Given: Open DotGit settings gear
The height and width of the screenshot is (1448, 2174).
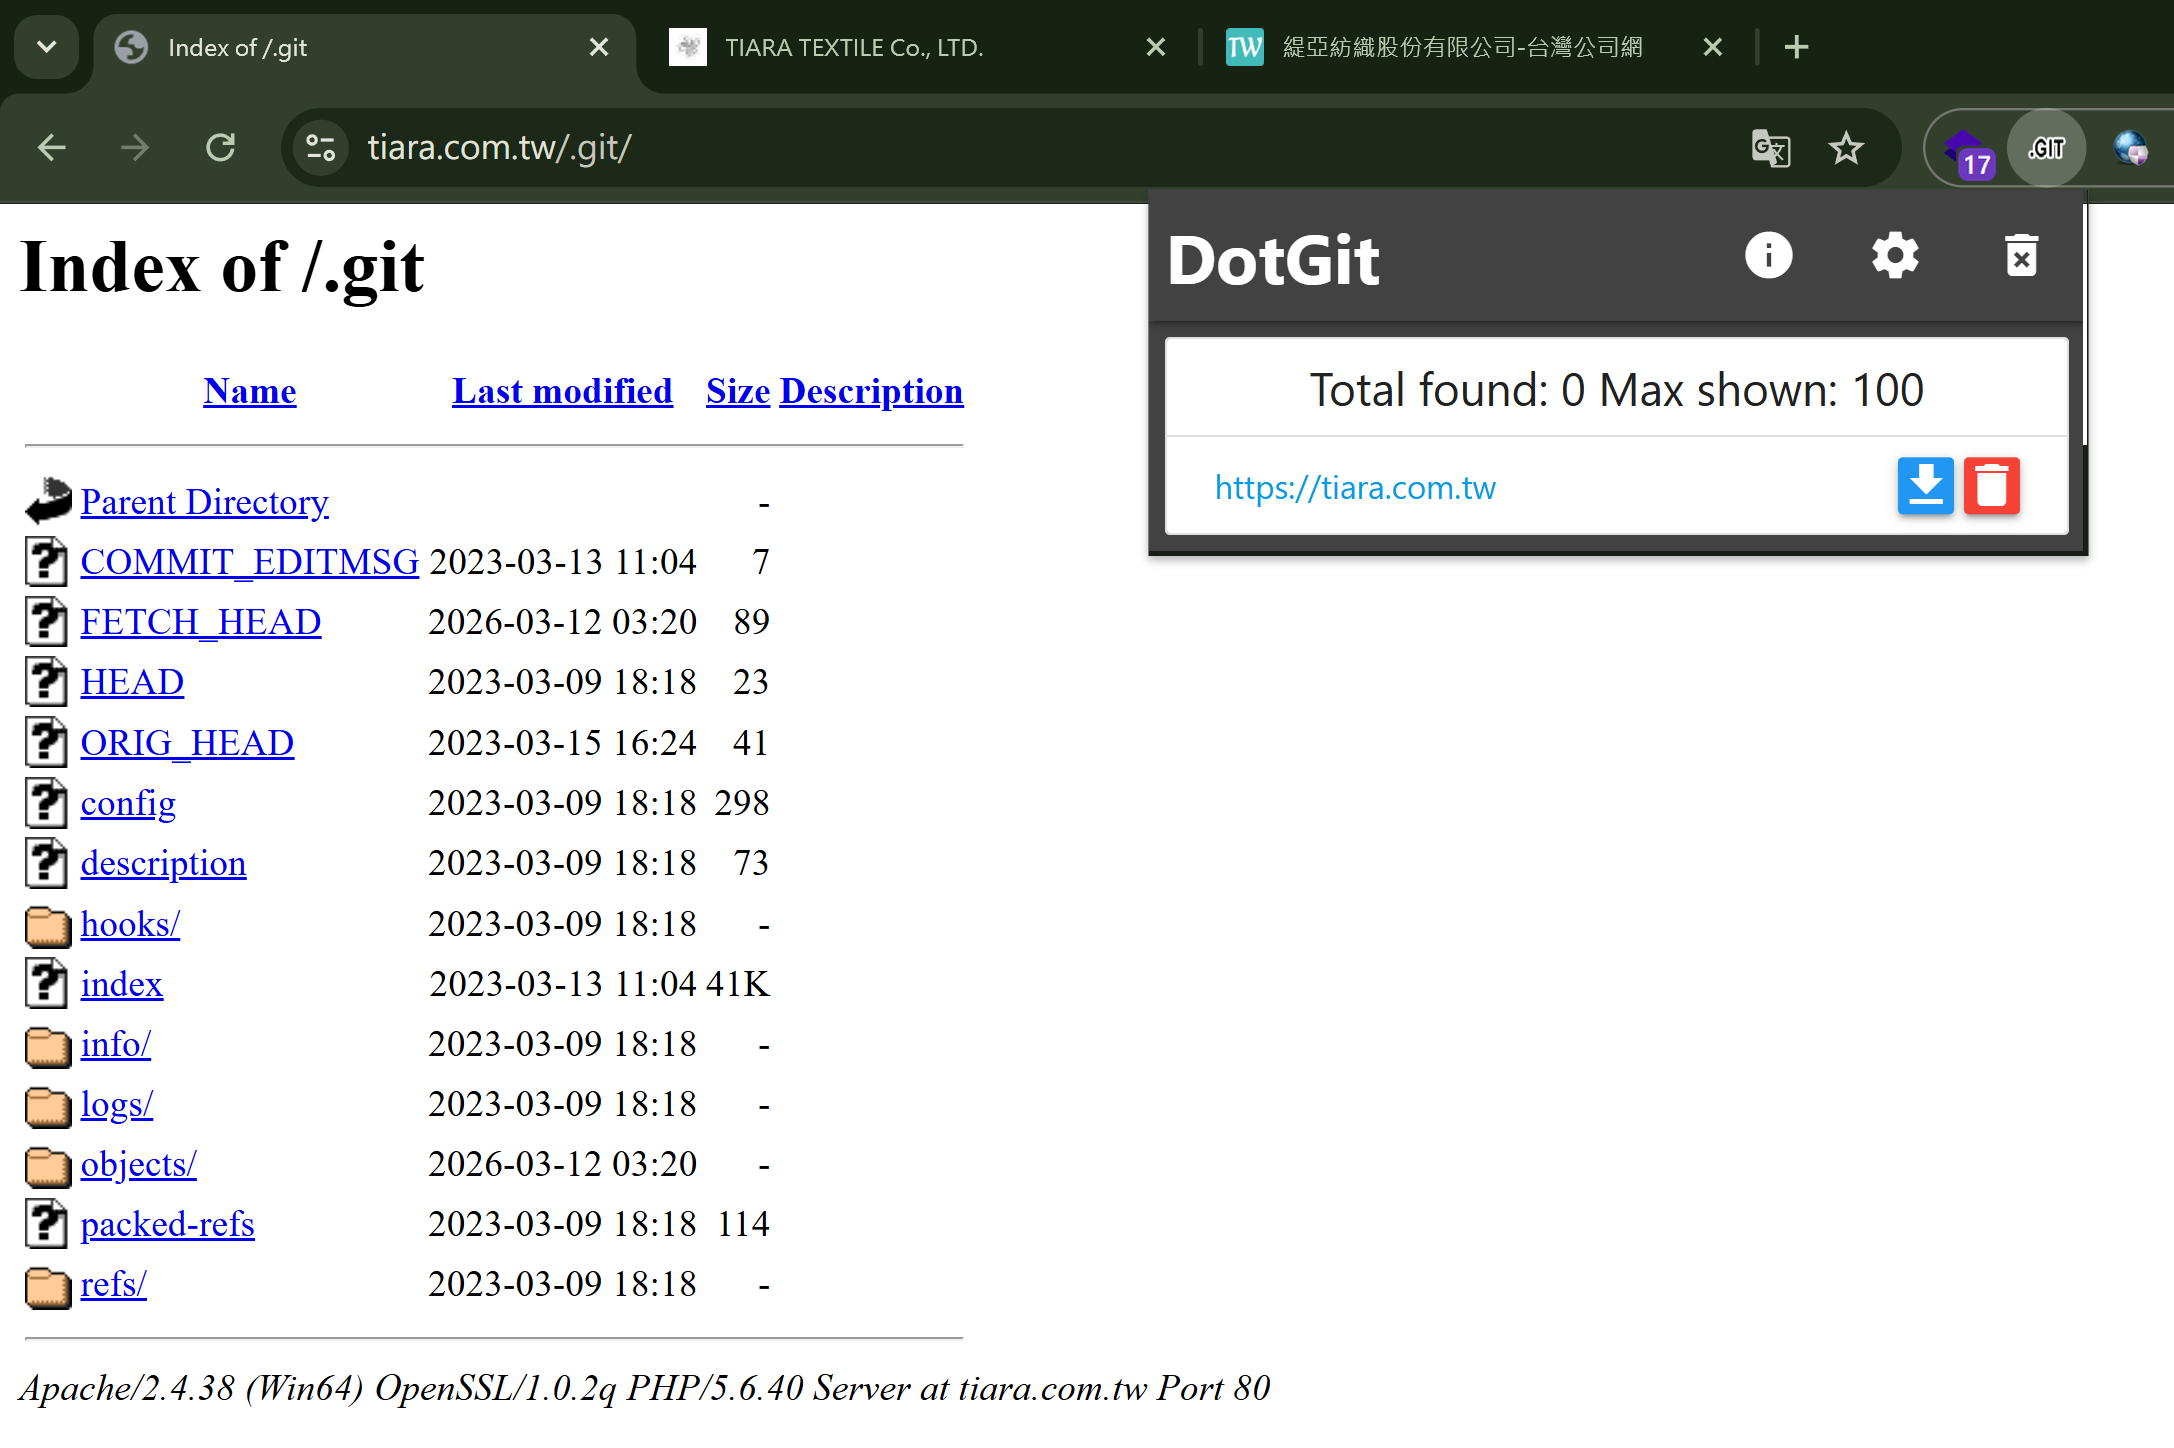Looking at the screenshot, I should (1895, 256).
